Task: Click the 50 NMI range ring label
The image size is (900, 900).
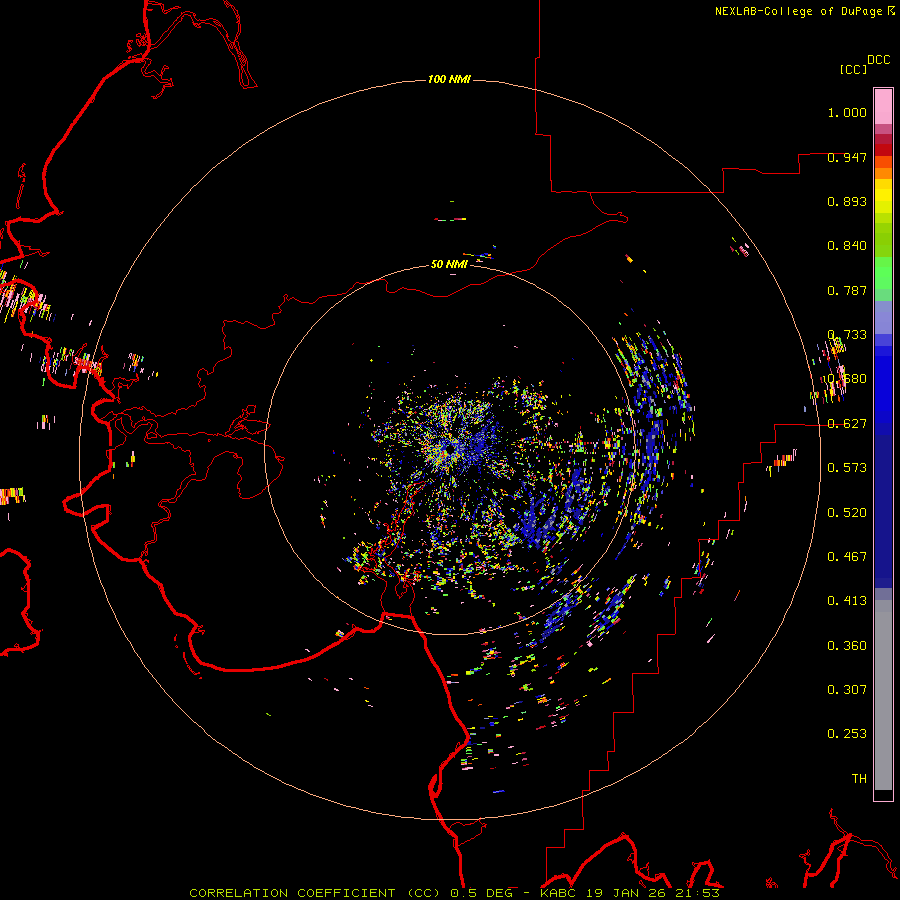Action: pyautogui.click(x=449, y=264)
